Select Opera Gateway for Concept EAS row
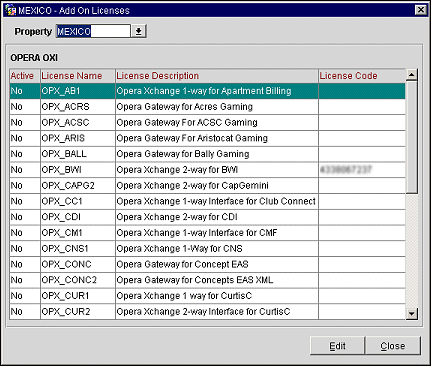 click(207, 264)
